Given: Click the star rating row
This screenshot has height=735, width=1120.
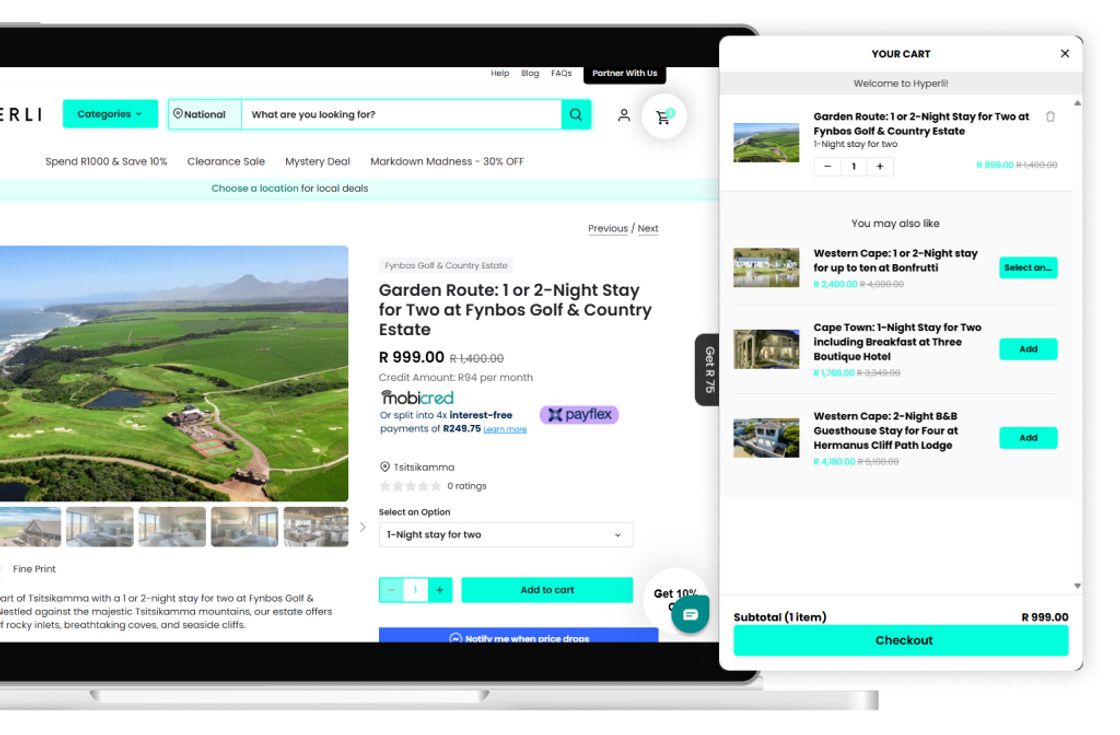Looking at the screenshot, I should click(410, 486).
